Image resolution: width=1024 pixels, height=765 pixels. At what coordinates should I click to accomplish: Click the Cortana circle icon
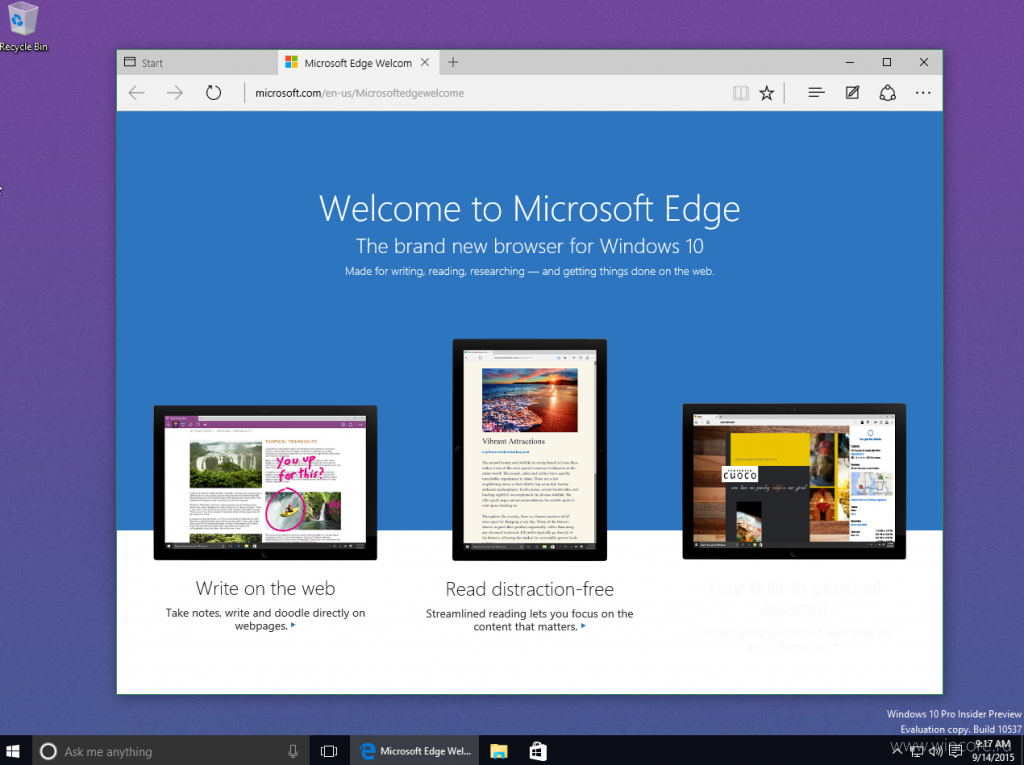[x=48, y=751]
